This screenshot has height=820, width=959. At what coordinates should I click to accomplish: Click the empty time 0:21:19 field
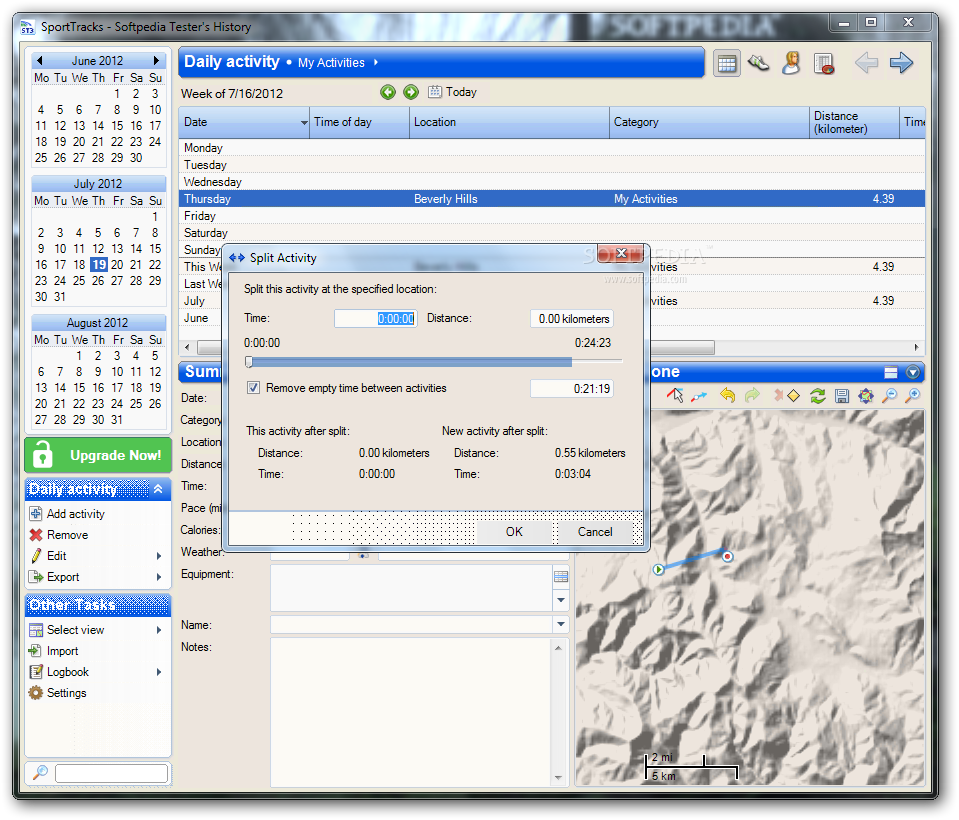(x=572, y=388)
